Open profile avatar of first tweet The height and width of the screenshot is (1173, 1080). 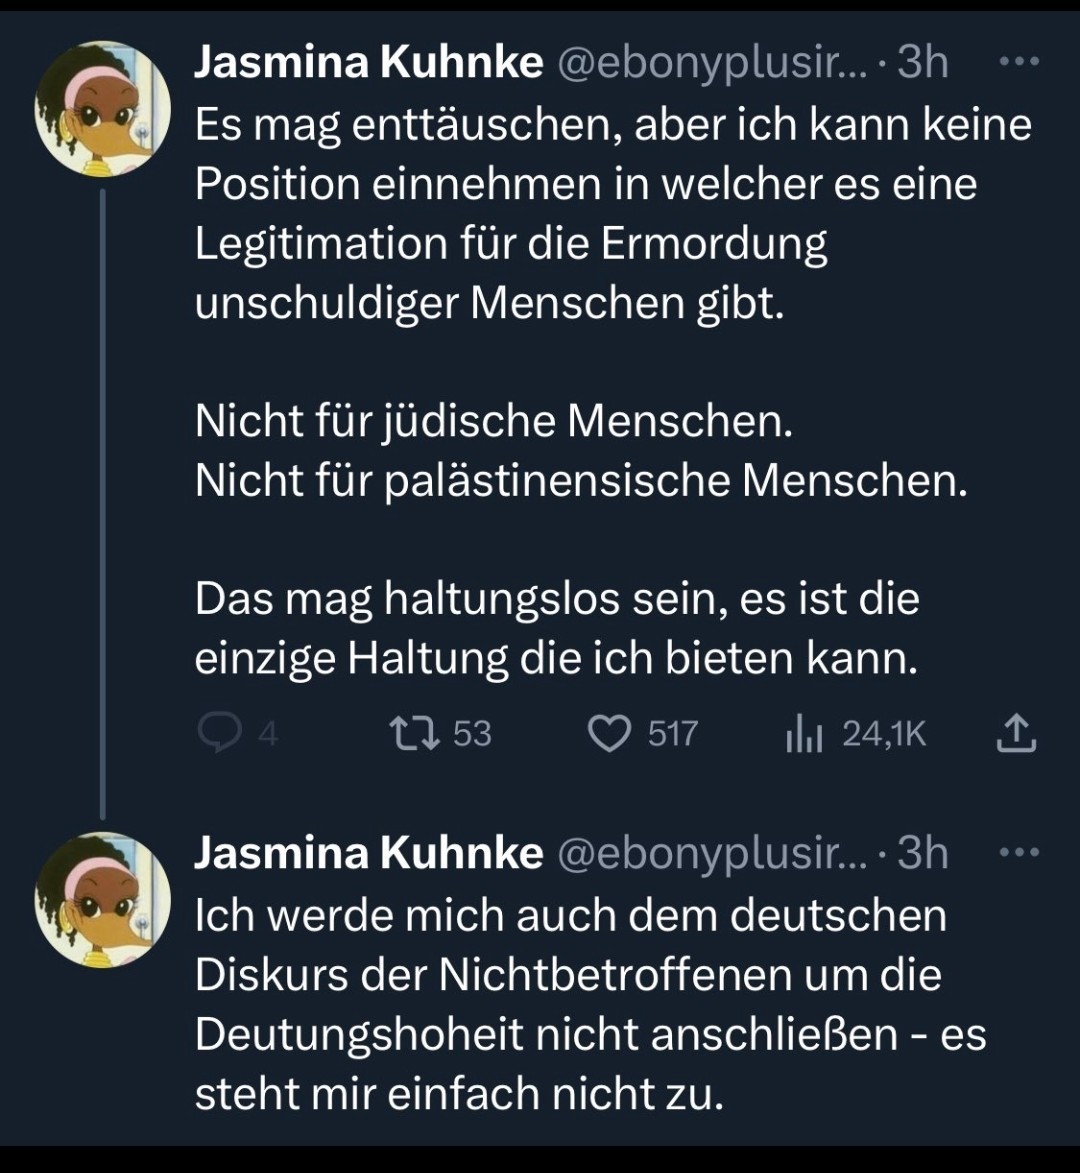[103, 109]
